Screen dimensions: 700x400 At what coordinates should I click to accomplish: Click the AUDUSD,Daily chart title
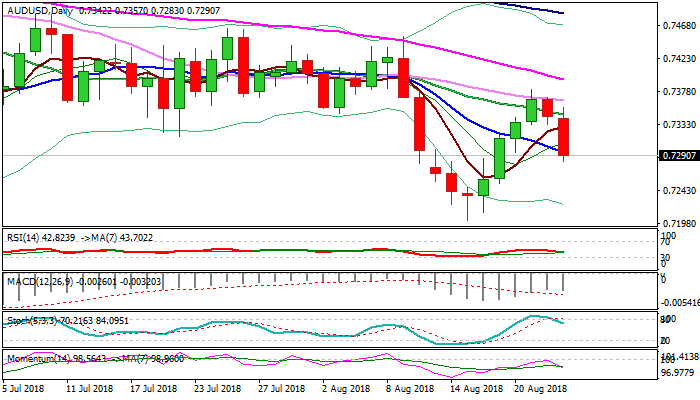click(42, 8)
